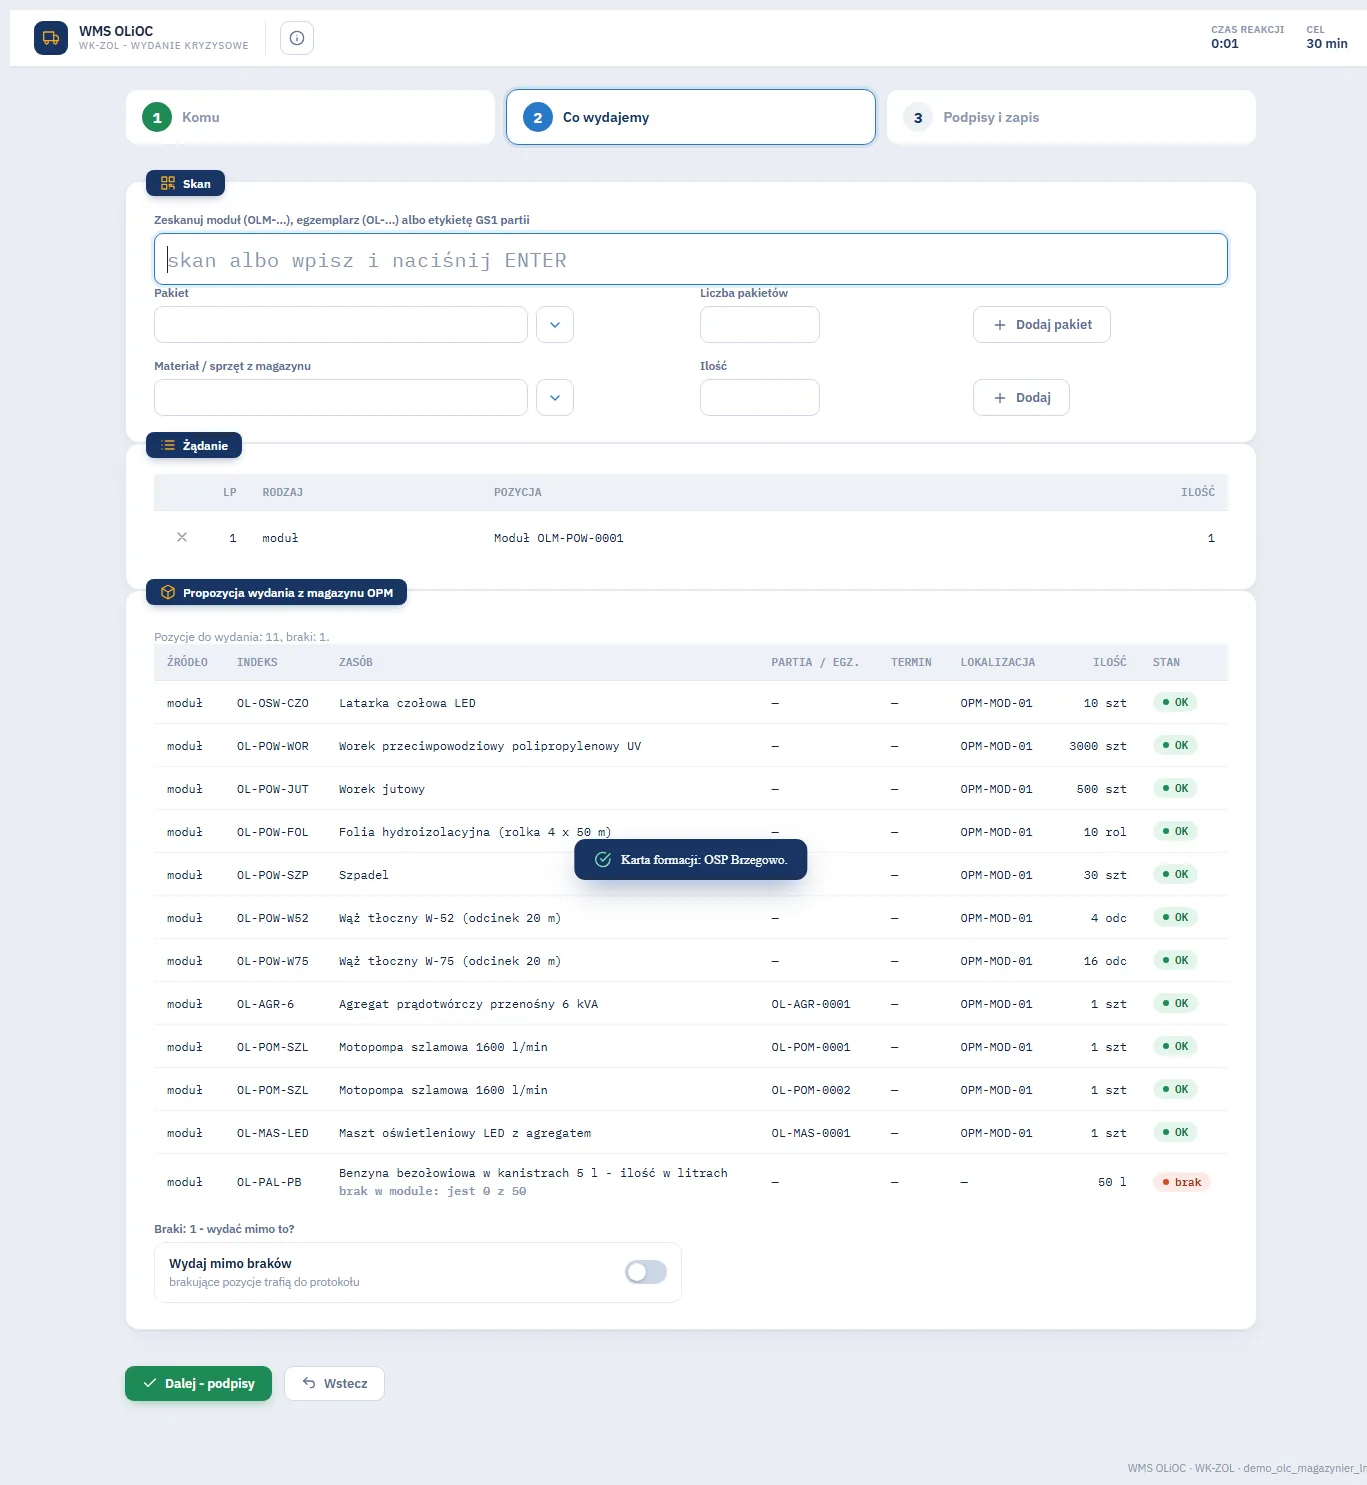Click Dalej - podpisy button
The width and height of the screenshot is (1367, 1485).
(198, 1383)
